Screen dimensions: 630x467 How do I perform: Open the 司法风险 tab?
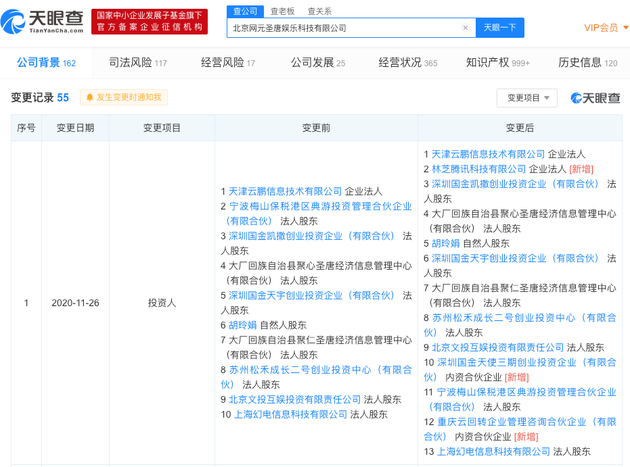pyautogui.click(x=137, y=63)
